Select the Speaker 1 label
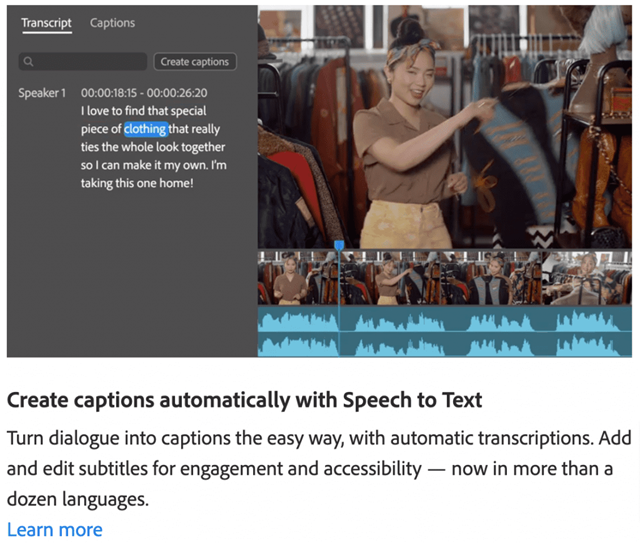640x543 pixels. [x=42, y=93]
